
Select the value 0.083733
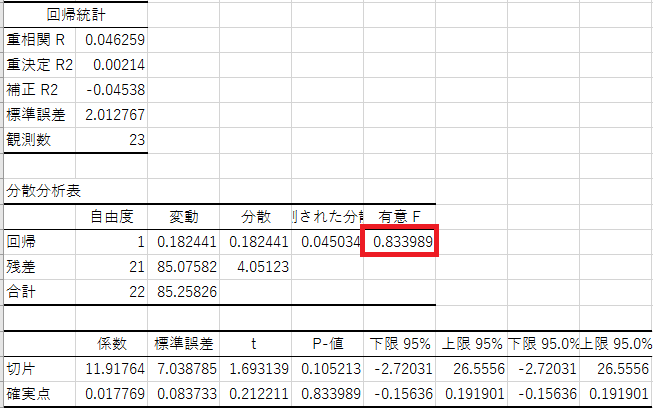(x=184, y=393)
